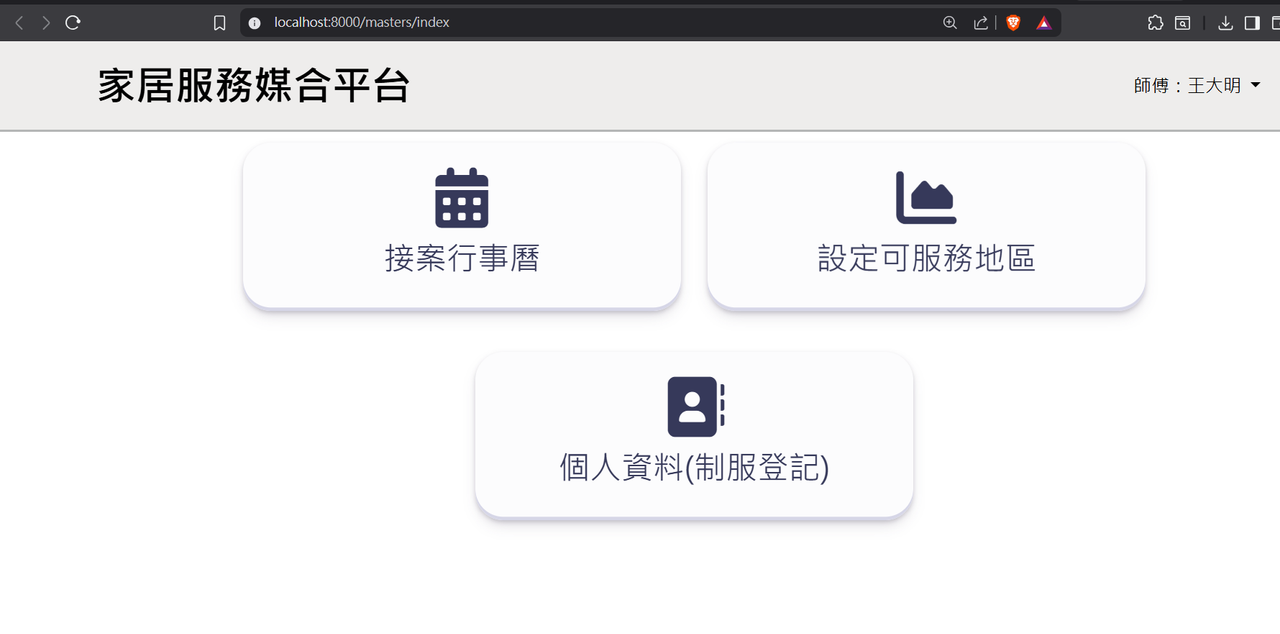Click the address book icon for 個人資料

[696, 407]
